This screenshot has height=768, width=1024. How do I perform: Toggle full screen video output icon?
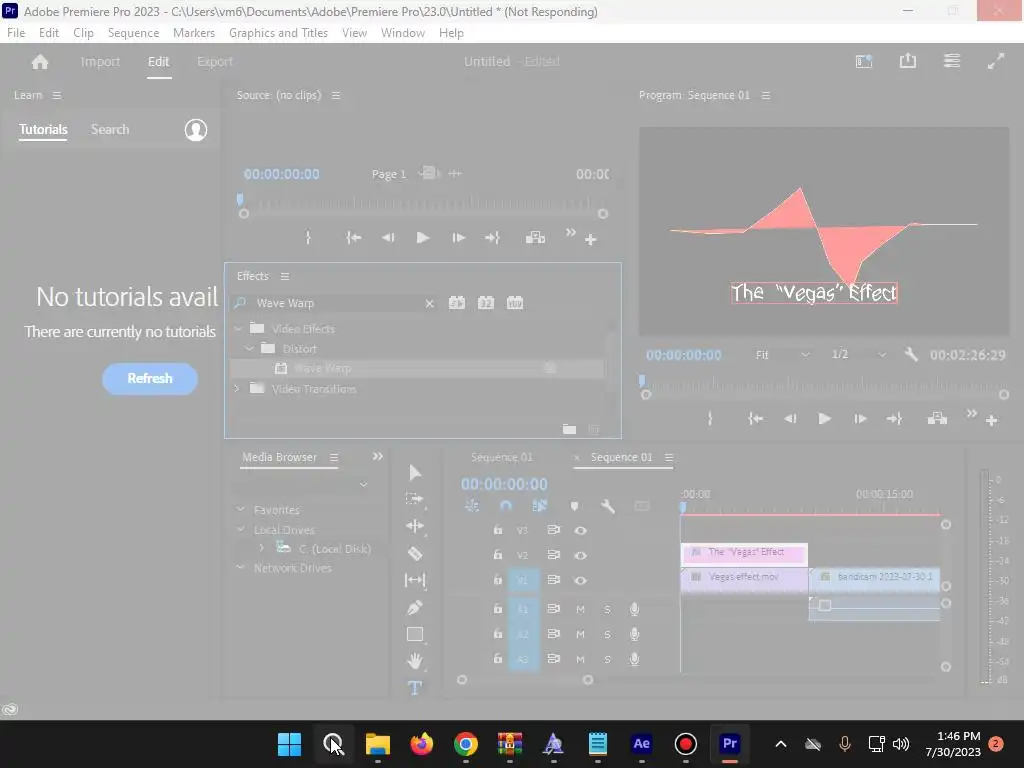pyautogui.click(x=995, y=61)
